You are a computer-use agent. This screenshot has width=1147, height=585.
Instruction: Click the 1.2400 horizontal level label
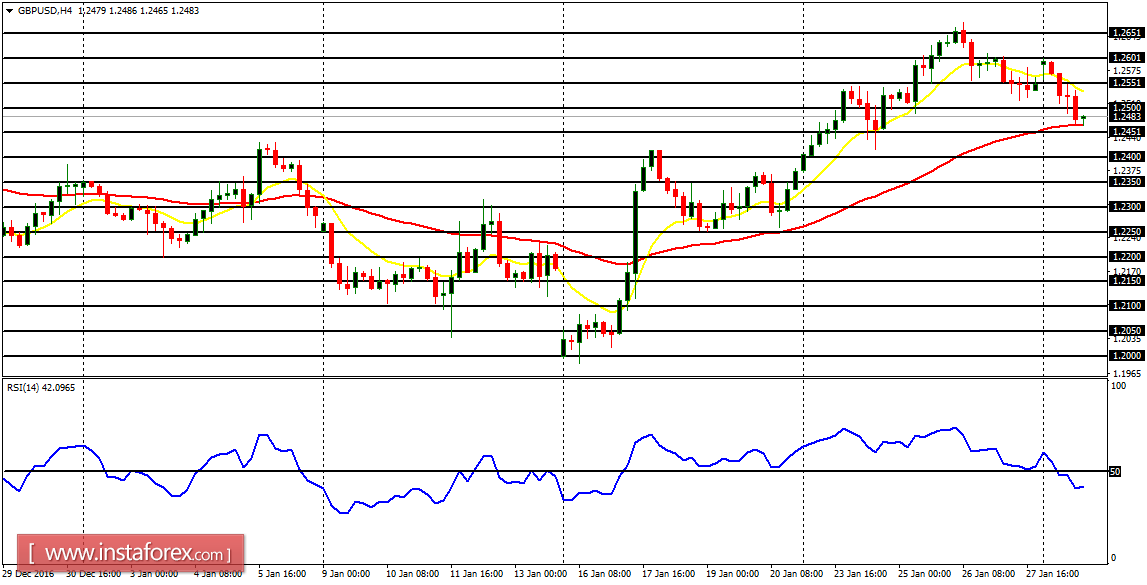[x=1126, y=157]
